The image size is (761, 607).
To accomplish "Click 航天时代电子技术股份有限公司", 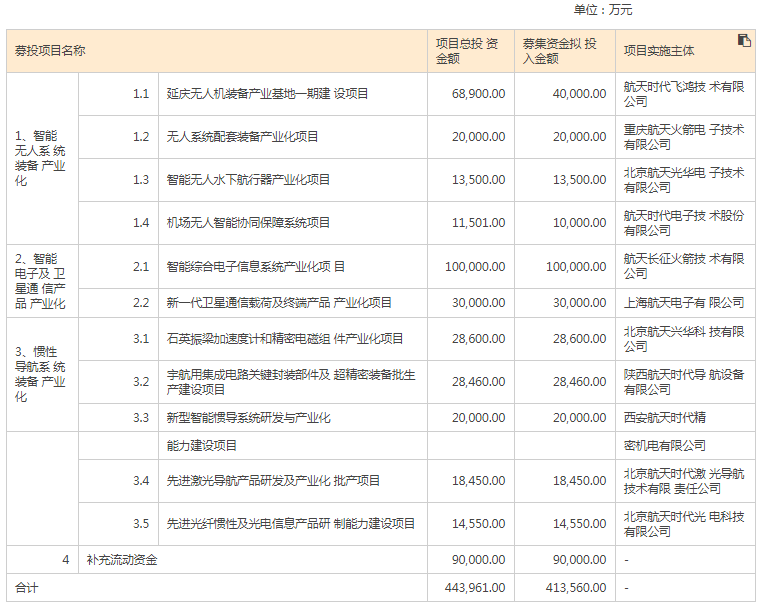I will (684, 223).
